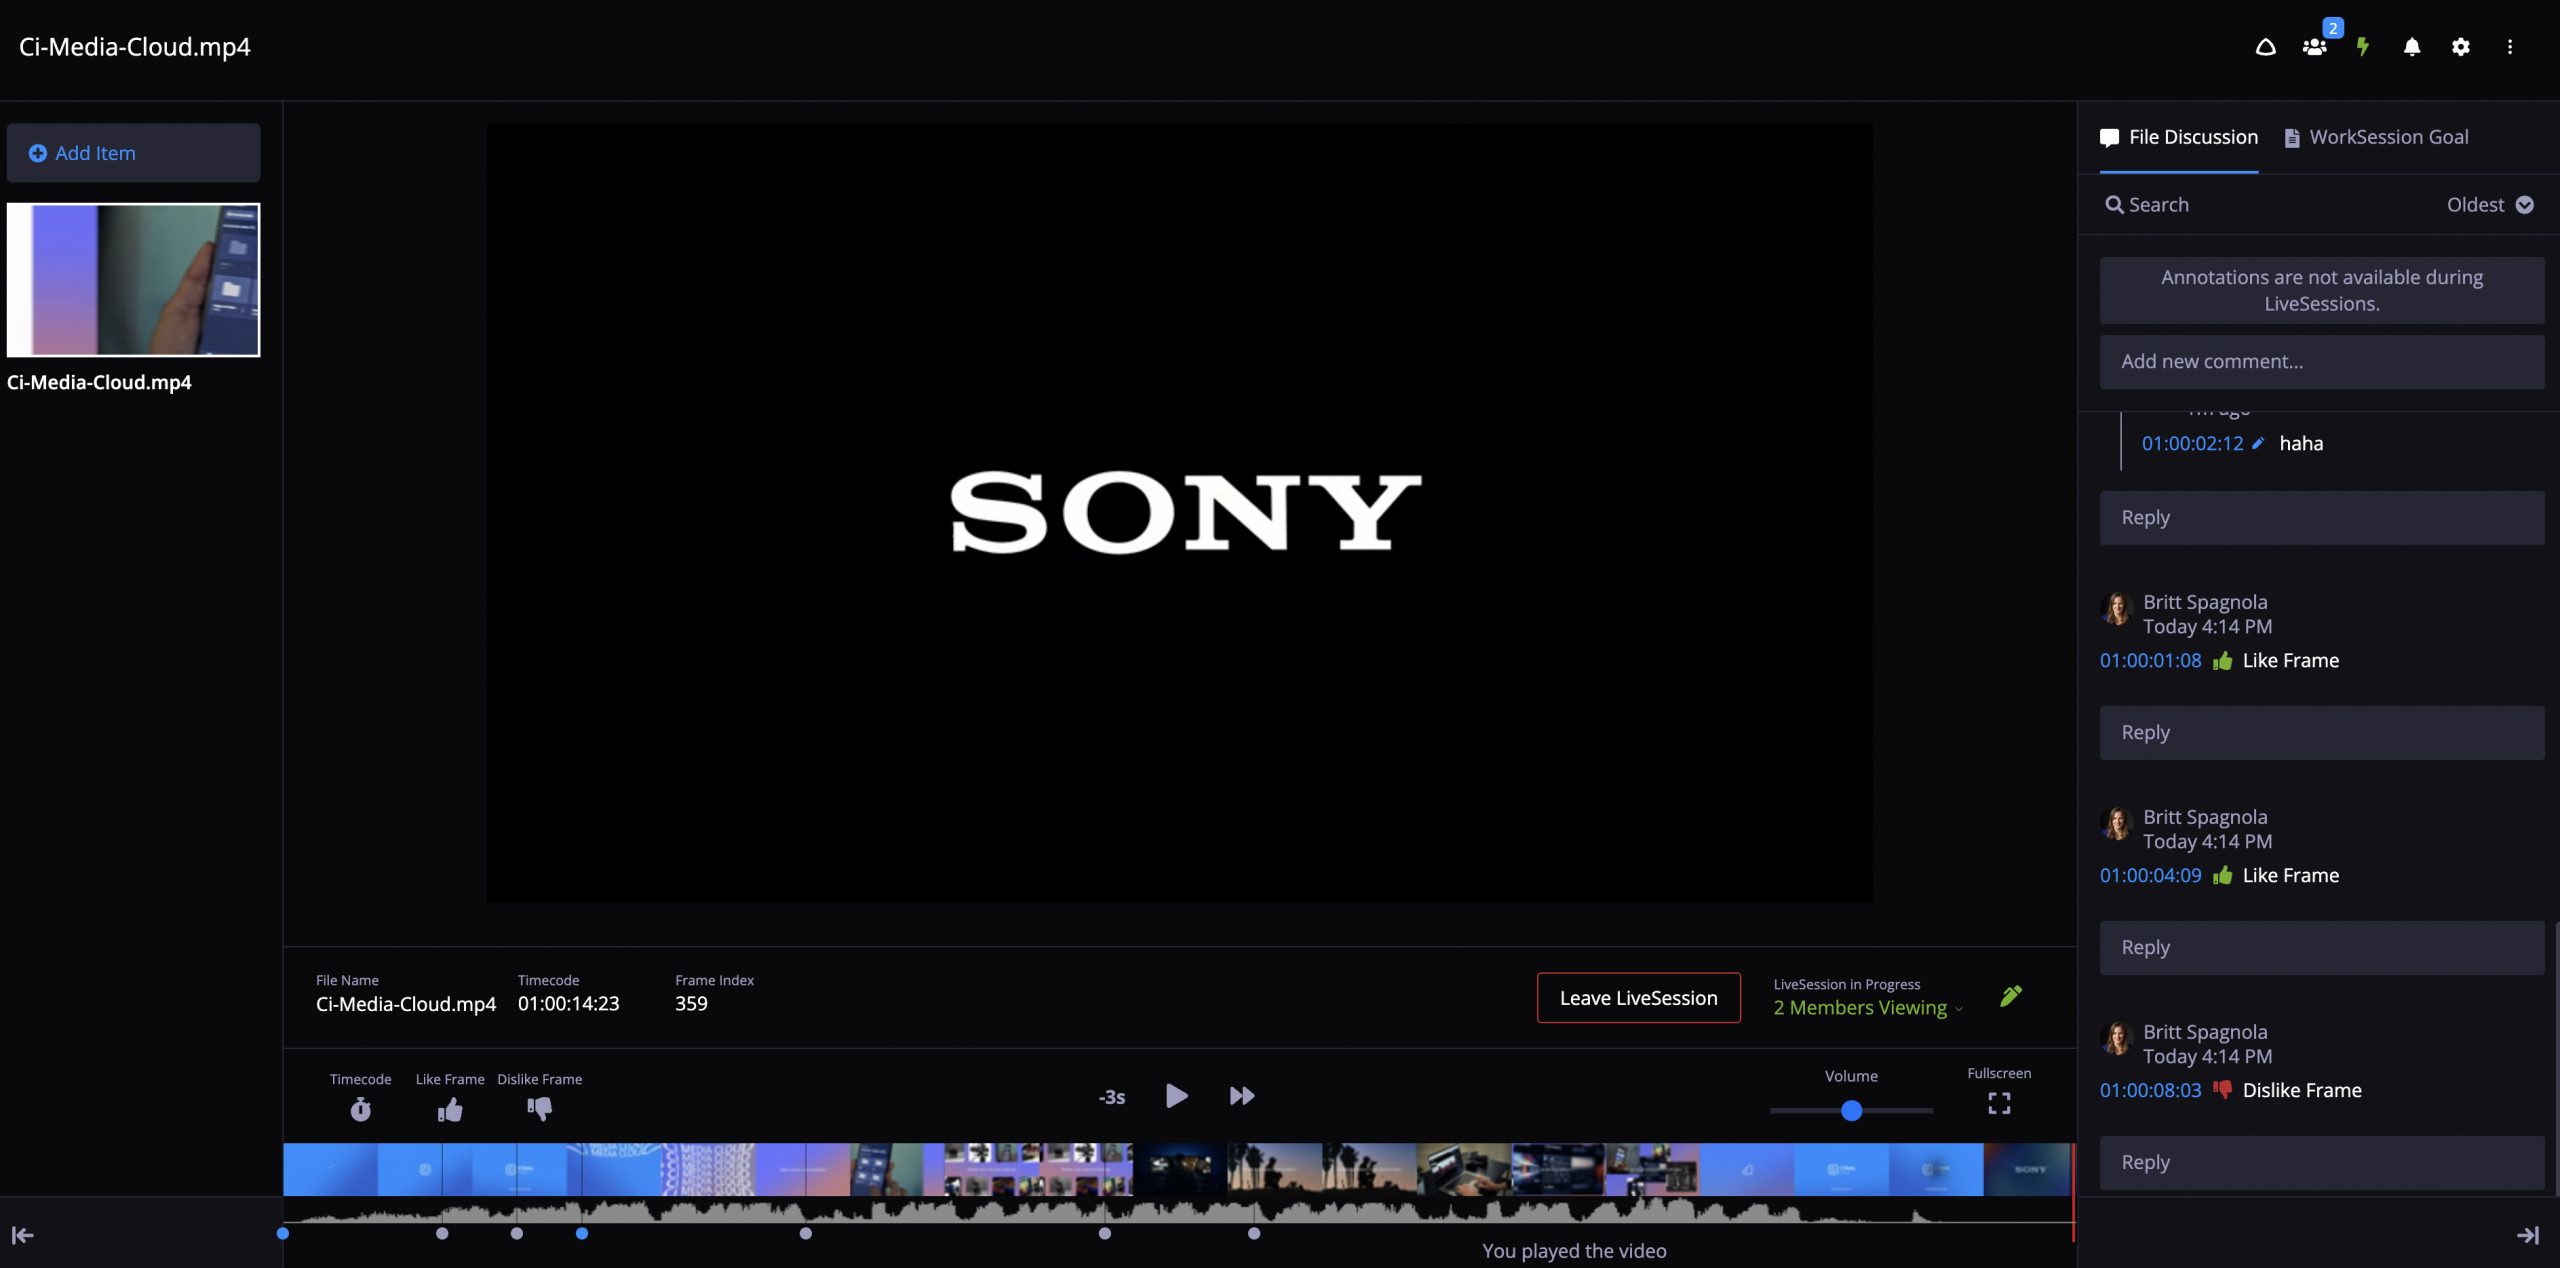Collapse the right discussion panel
Viewport: 2560px width, 1268px height.
click(x=2528, y=1236)
